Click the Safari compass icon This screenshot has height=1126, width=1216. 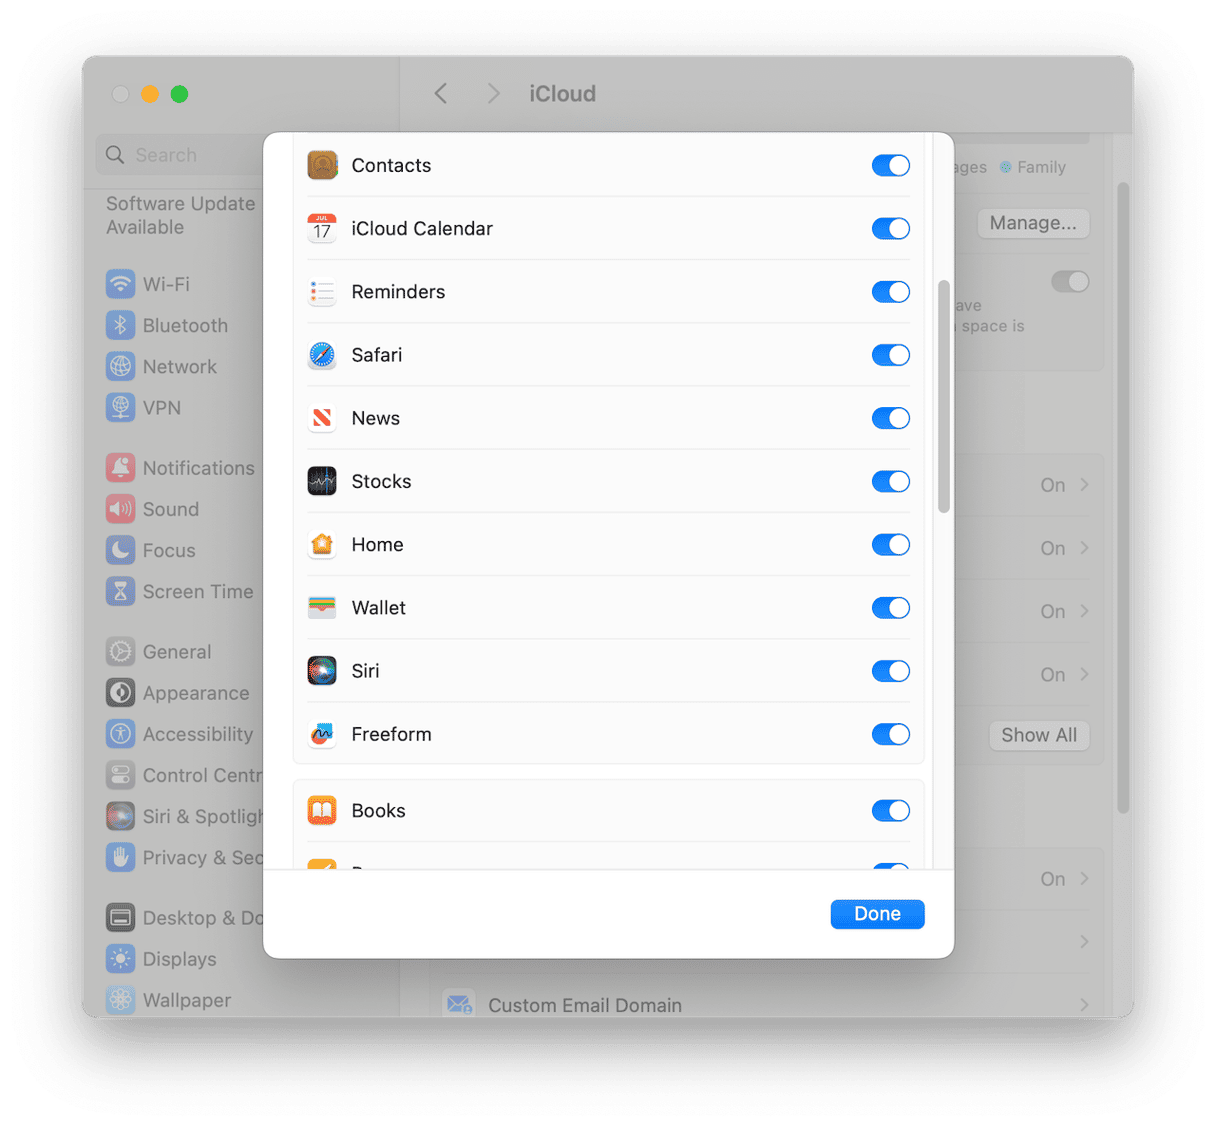(x=322, y=355)
